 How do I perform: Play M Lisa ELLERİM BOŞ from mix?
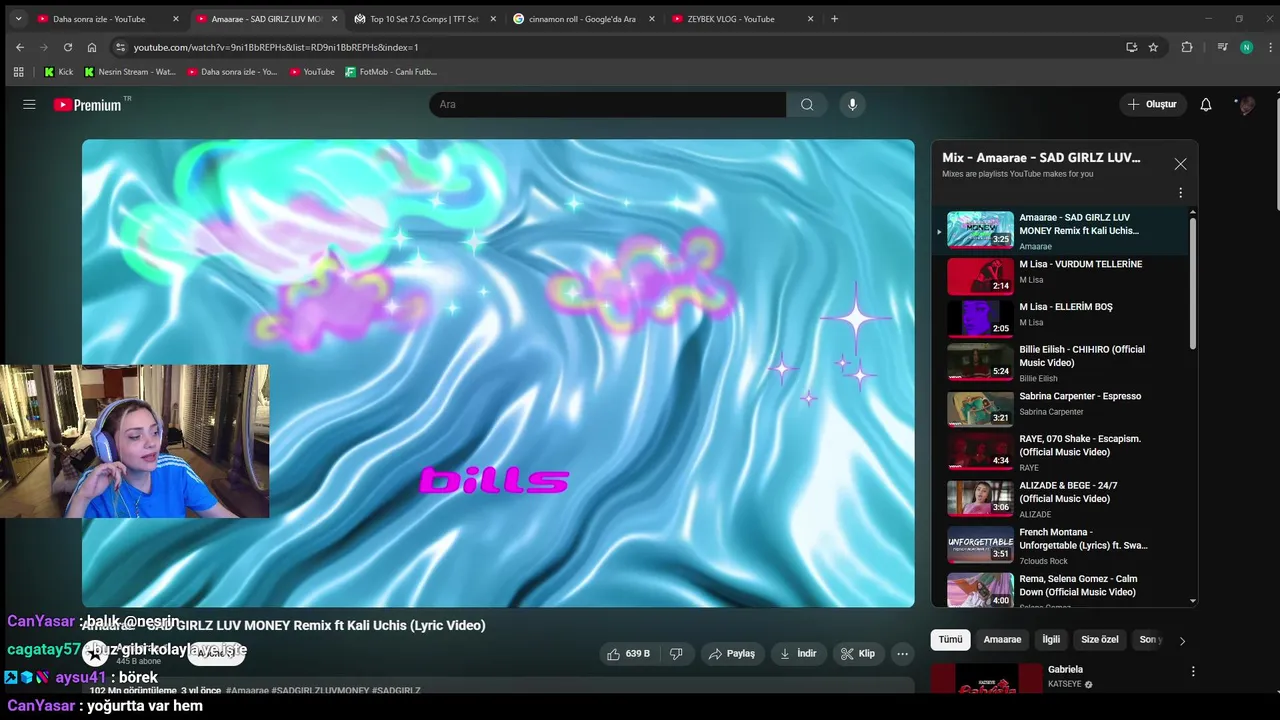(1060, 319)
